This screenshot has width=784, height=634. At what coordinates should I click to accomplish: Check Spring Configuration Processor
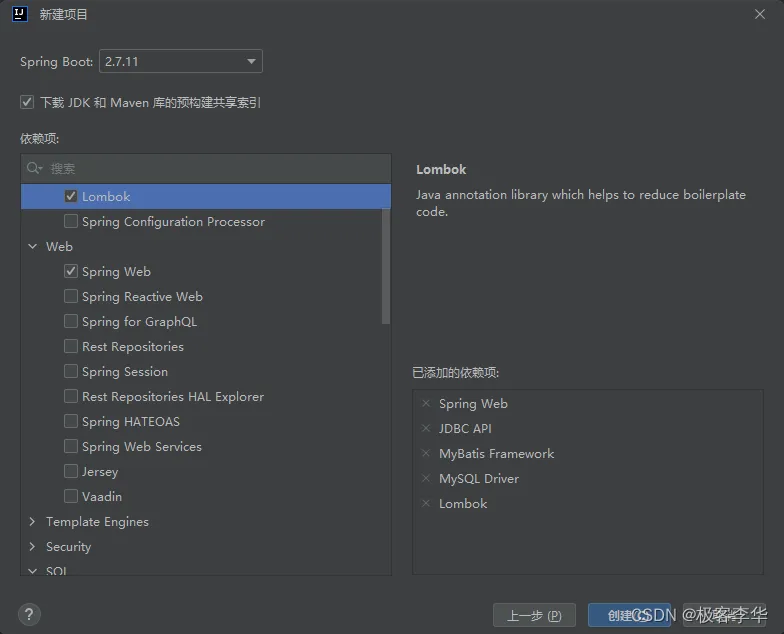click(x=71, y=222)
